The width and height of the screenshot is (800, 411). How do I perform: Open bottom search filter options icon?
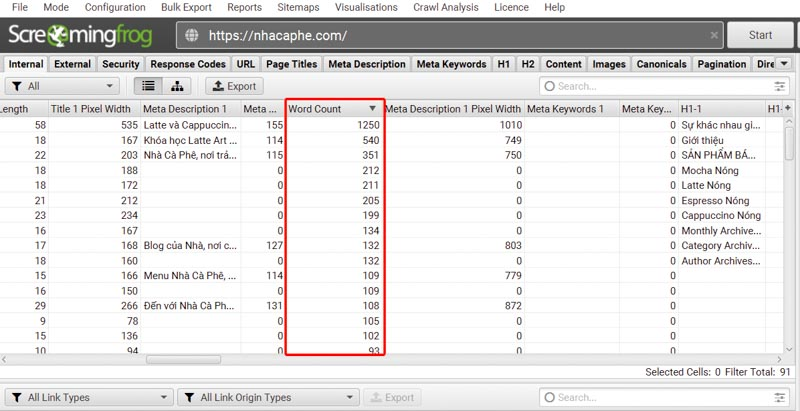(x=779, y=397)
